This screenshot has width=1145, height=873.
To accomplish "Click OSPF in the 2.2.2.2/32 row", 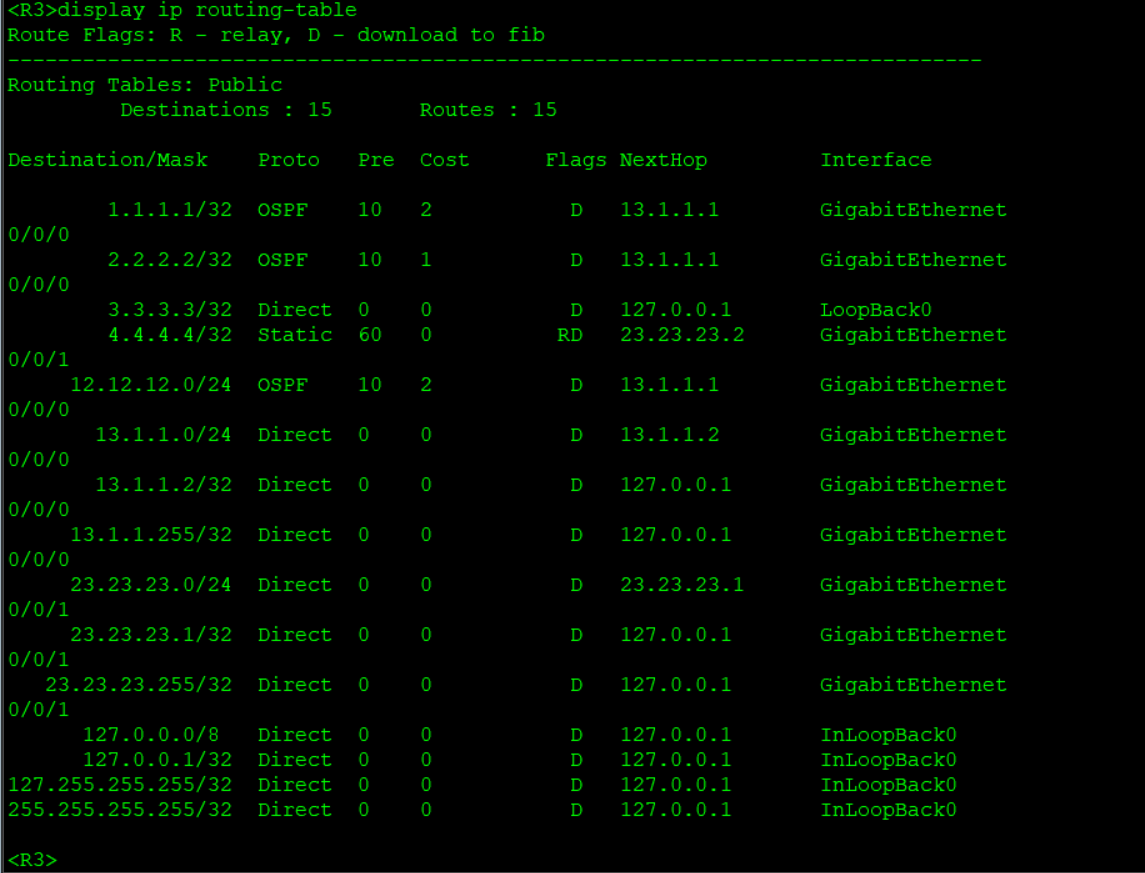I will coord(283,260).
